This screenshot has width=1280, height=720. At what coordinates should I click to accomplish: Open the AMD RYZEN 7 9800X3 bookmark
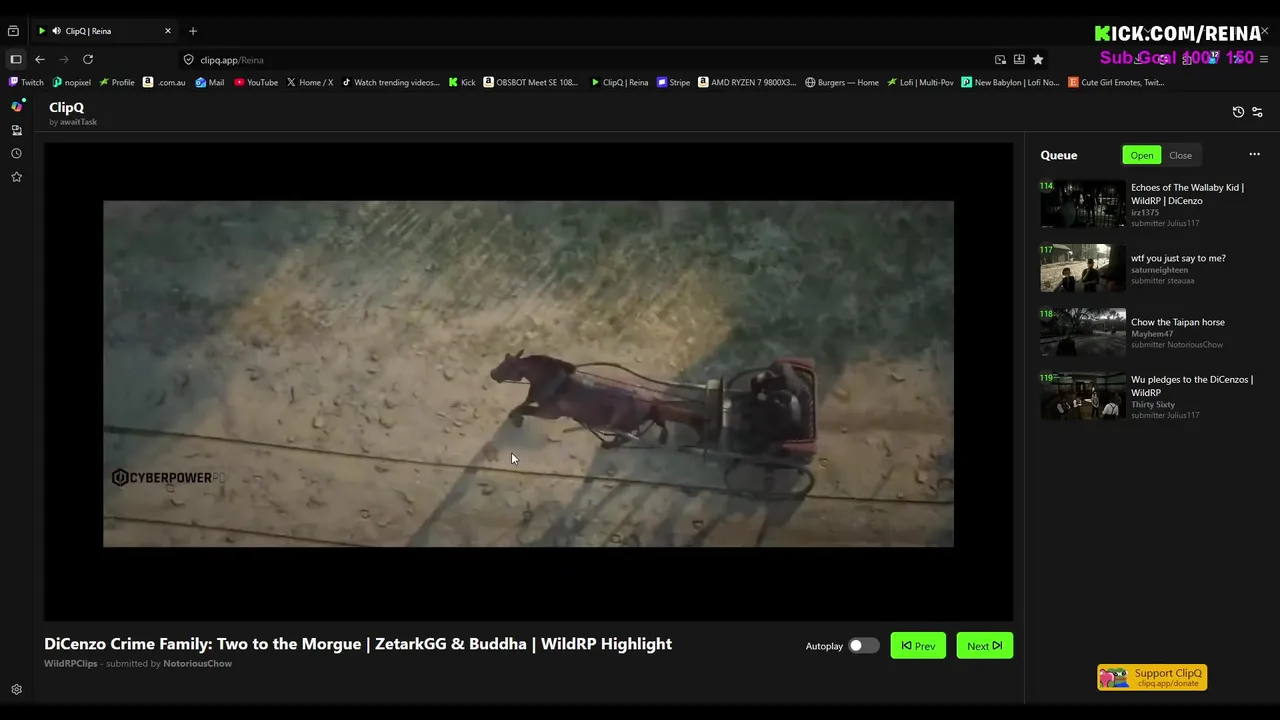[x=747, y=82]
